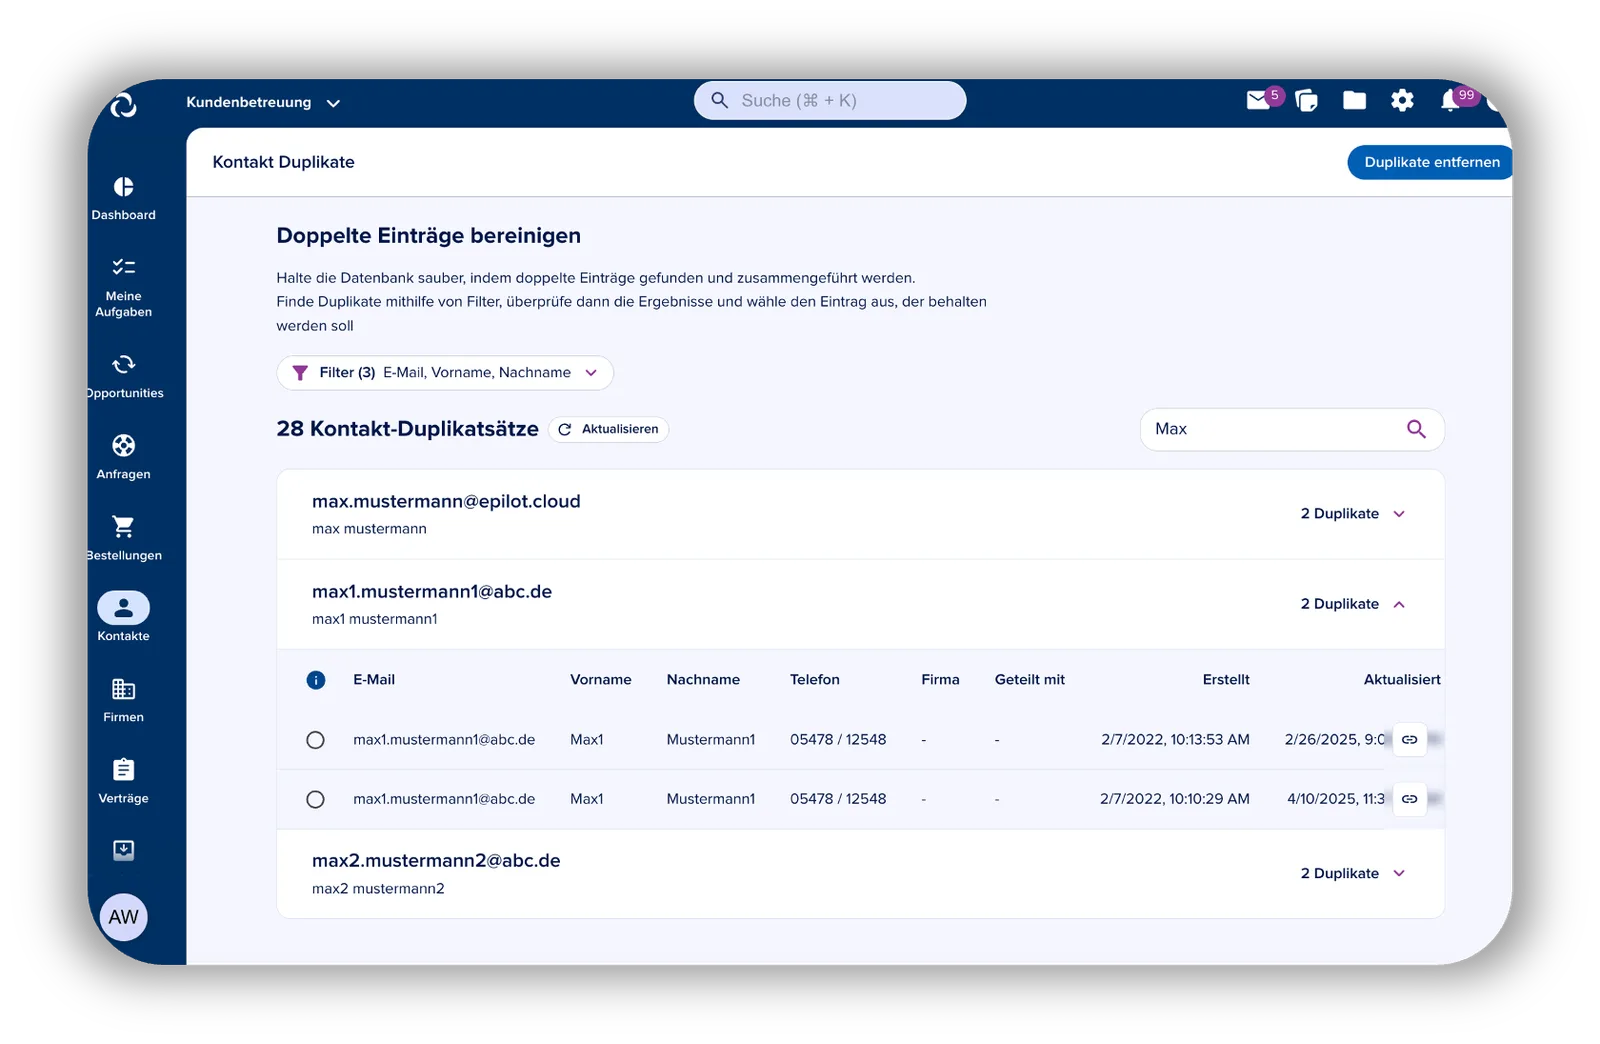The height and width of the screenshot is (1044, 1600).
Task: Open Verträge in sidebar
Action: [124, 781]
